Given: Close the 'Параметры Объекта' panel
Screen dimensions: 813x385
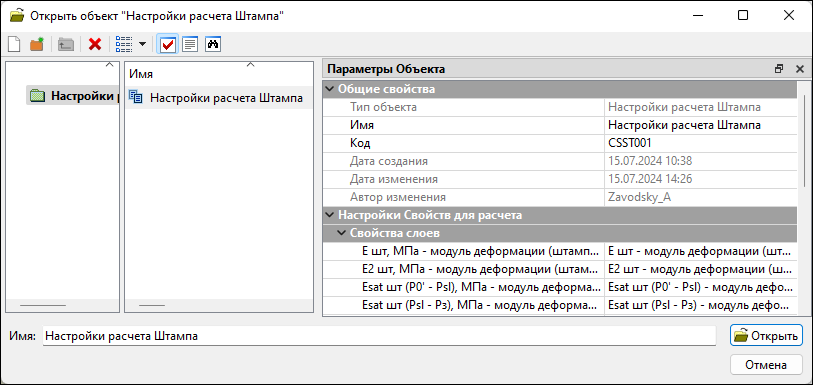Looking at the screenshot, I should (x=799, y=69).
